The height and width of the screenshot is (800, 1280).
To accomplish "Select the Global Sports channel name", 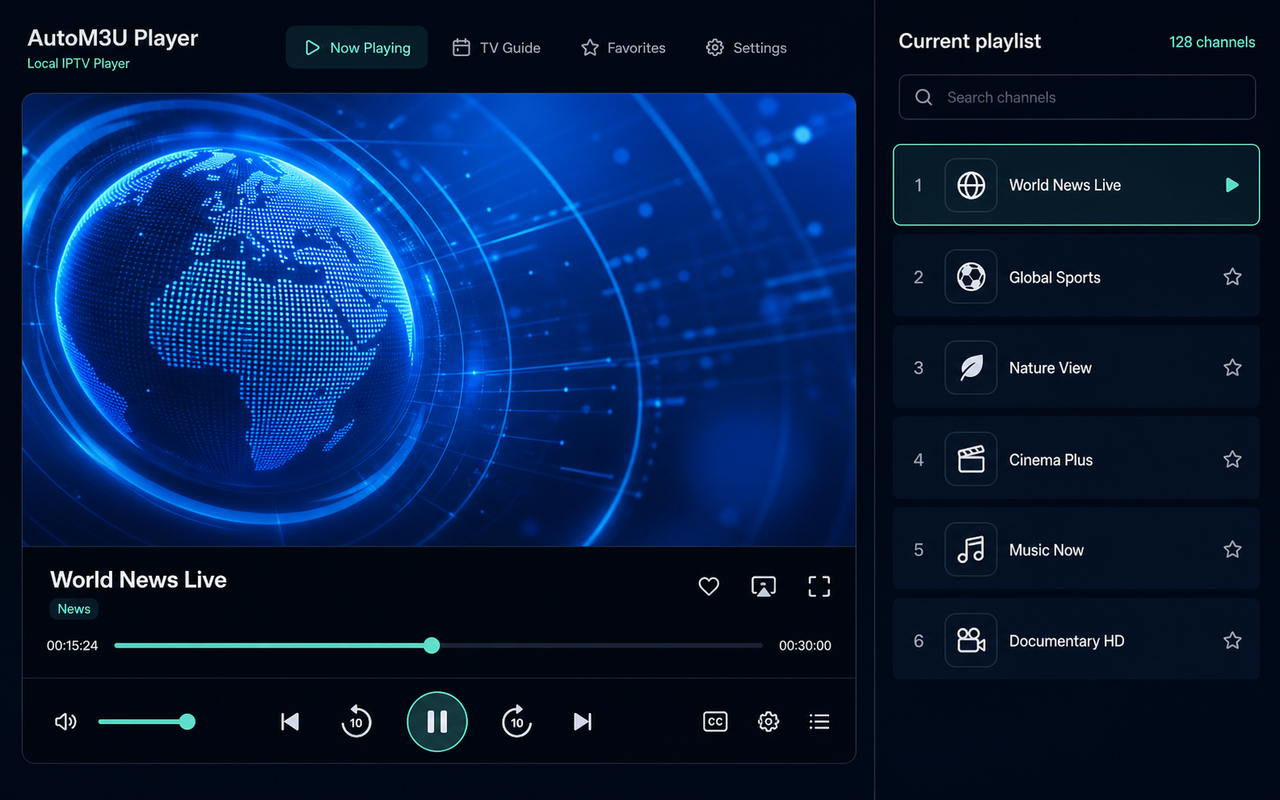I will tap(1054, 278).
